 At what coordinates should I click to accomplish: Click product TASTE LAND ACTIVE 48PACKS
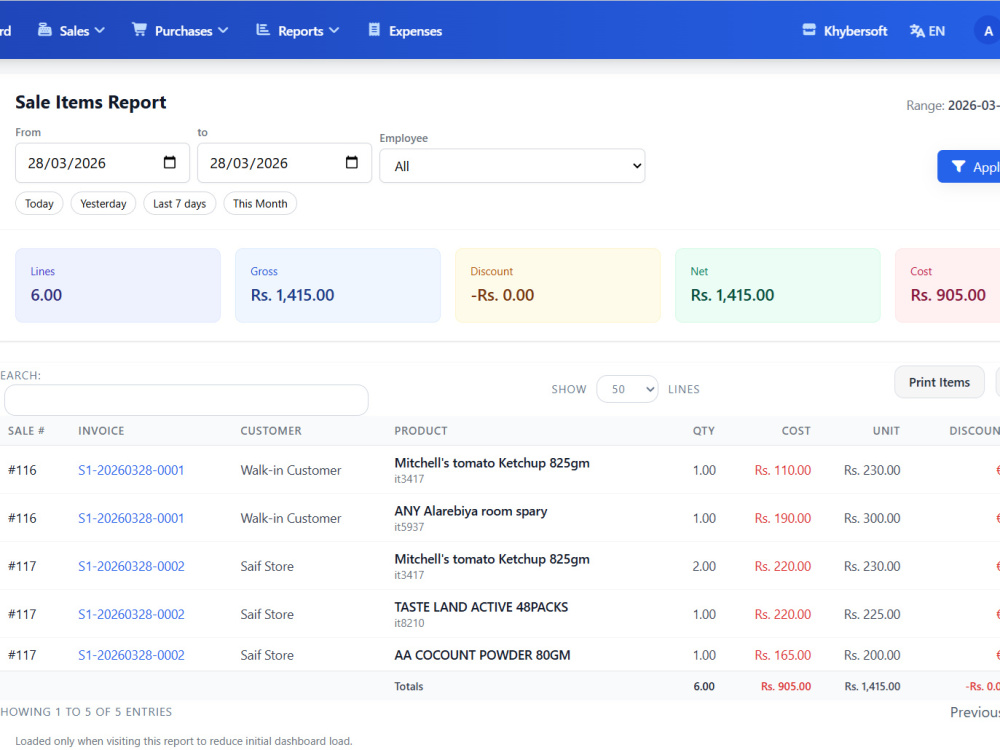tap(482, 607)
